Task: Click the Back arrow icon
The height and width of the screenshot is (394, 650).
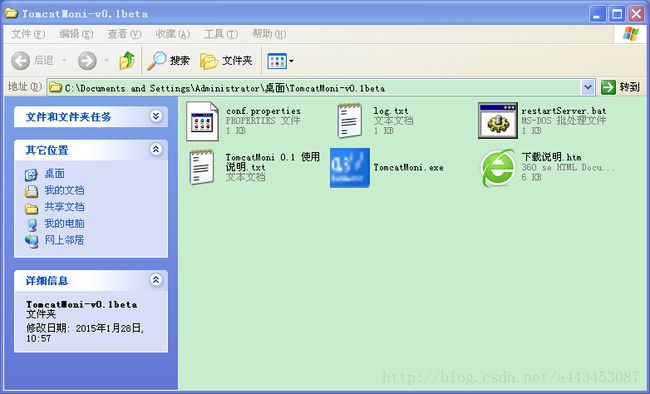Action: click(x=20, y=61)
